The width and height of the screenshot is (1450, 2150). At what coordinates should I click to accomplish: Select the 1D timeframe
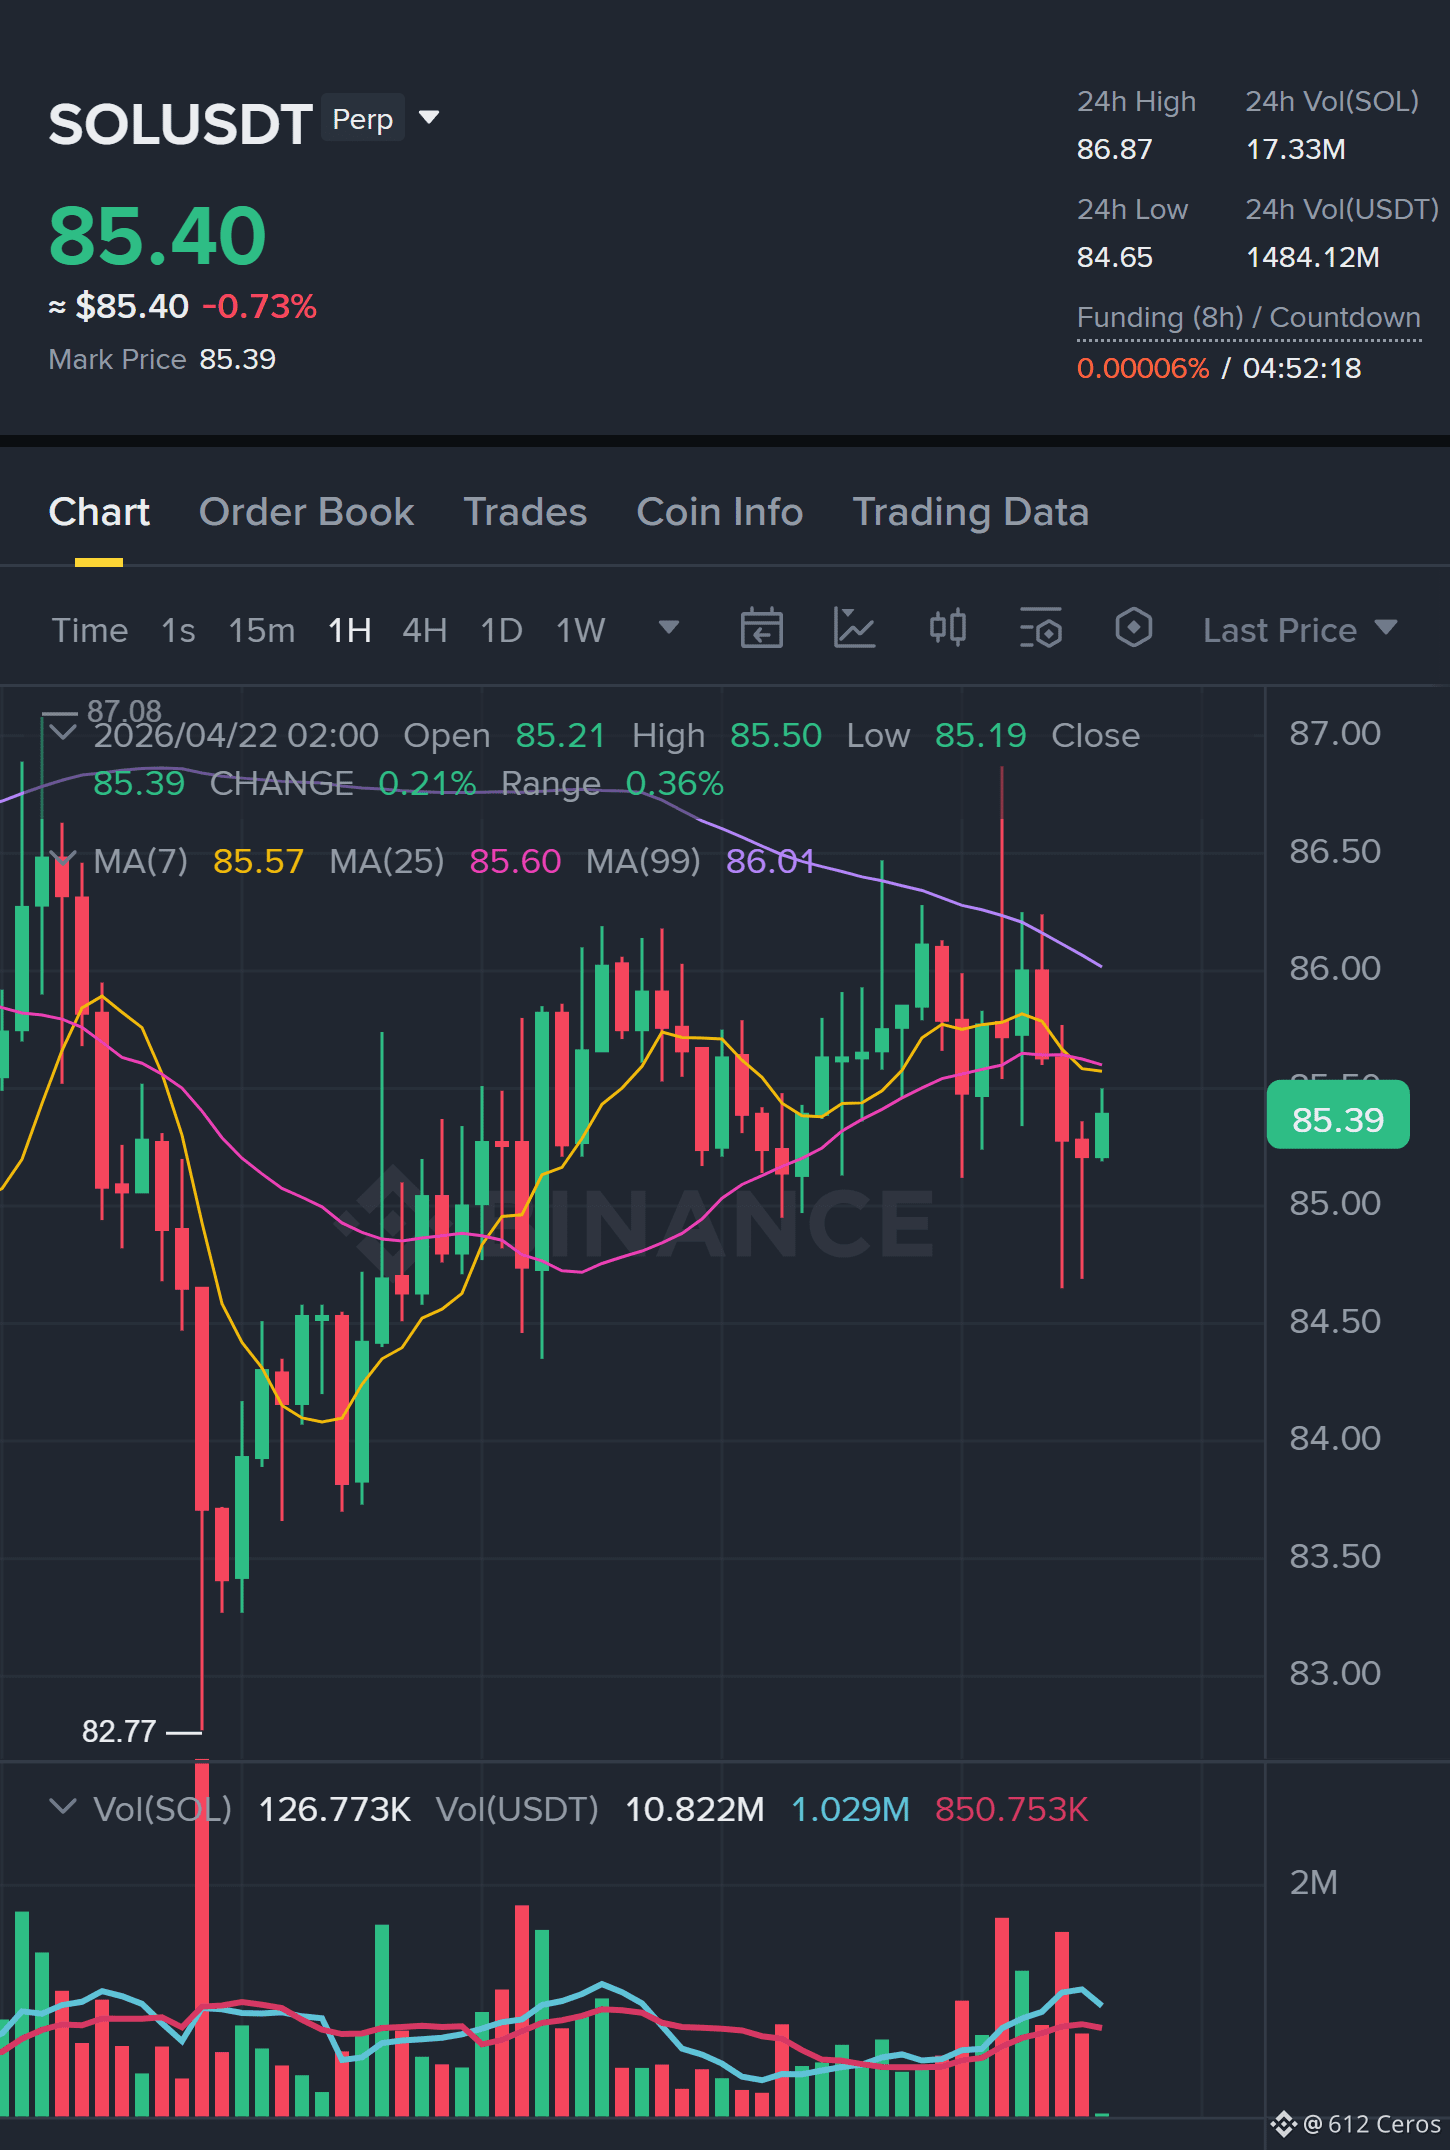501,630
